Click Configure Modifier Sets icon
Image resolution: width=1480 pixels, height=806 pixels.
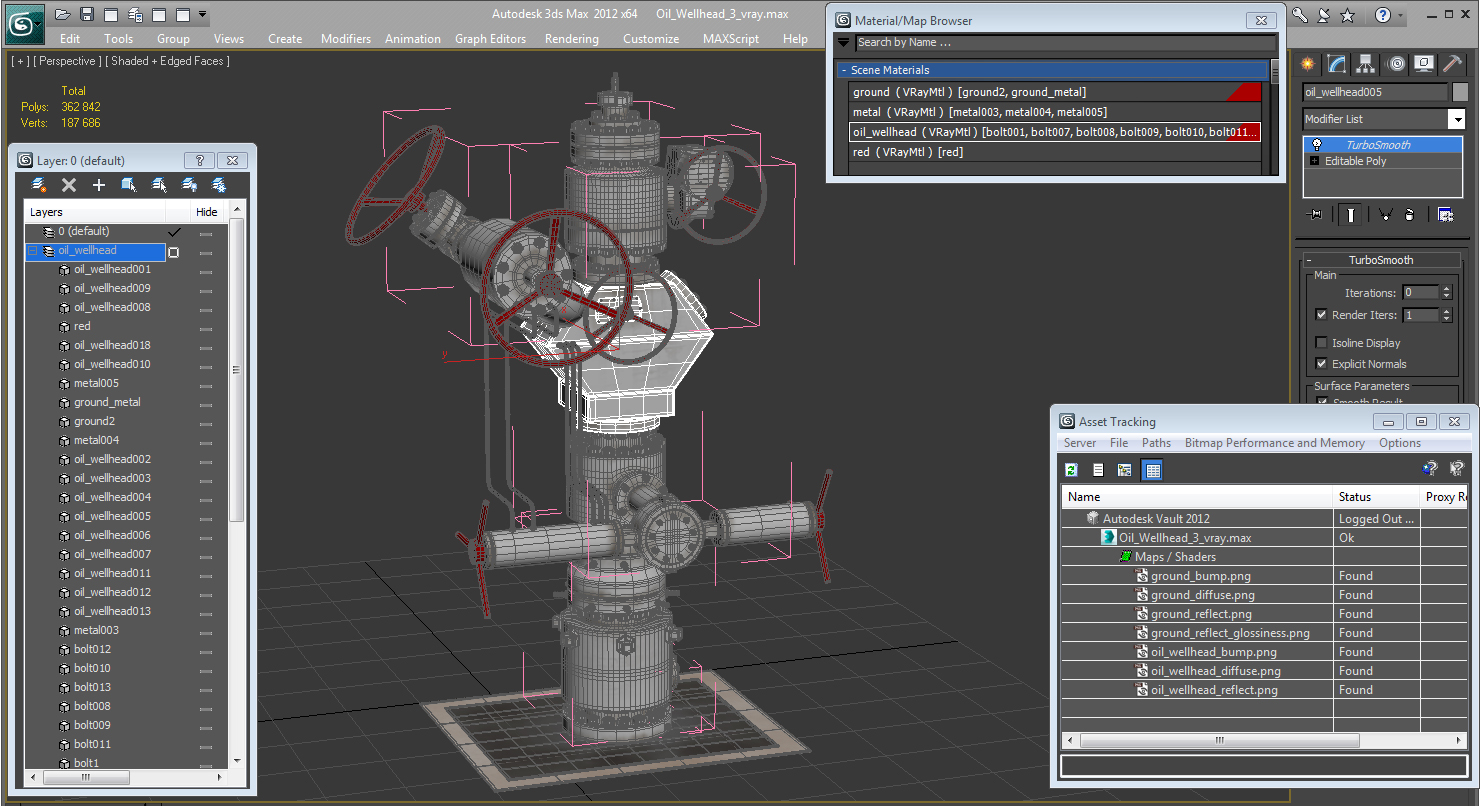pyautogui.click(x=1445, y=214)
